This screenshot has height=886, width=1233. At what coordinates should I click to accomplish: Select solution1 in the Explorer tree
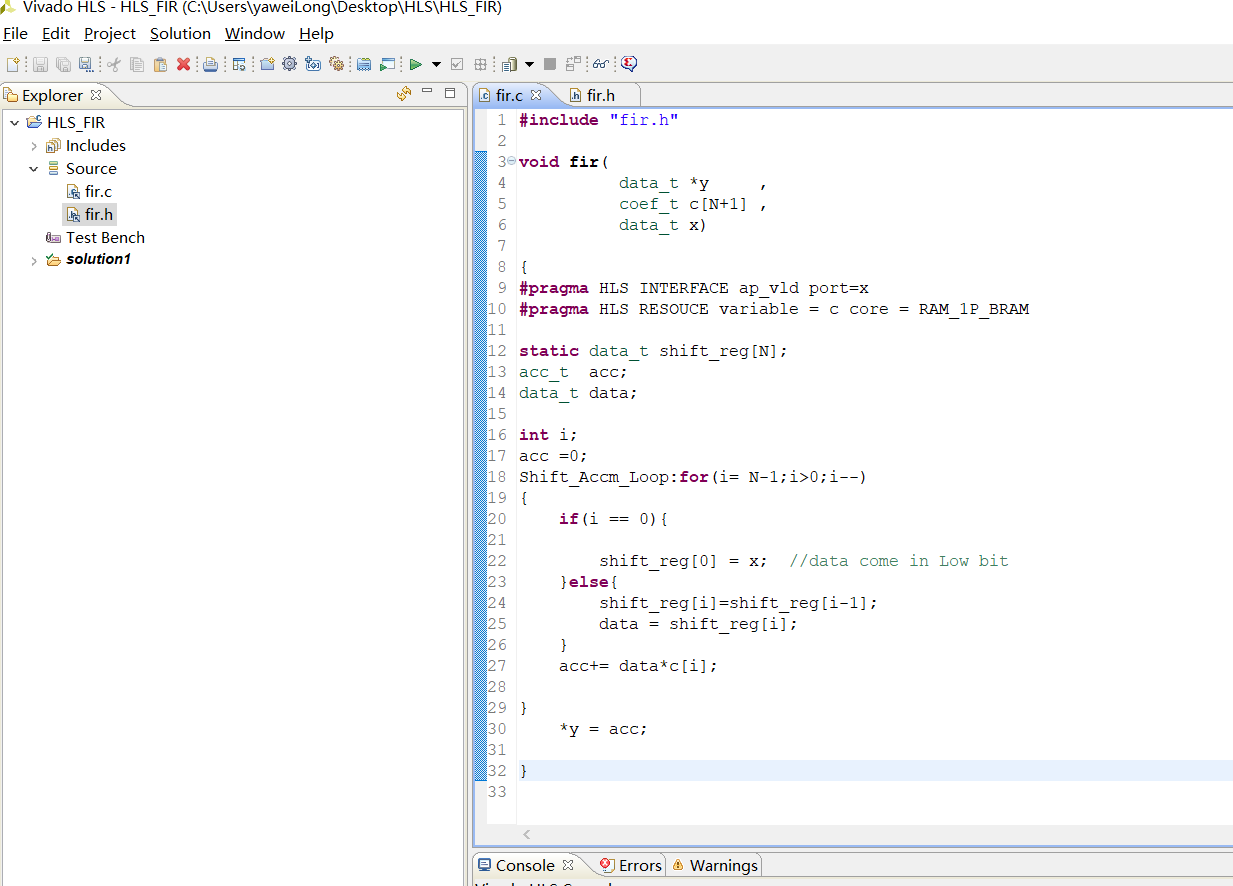coord(98,260)
